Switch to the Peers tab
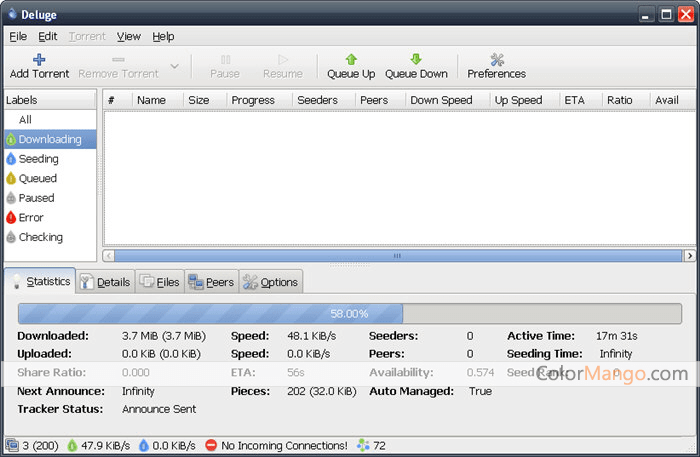 click(211, 282)
